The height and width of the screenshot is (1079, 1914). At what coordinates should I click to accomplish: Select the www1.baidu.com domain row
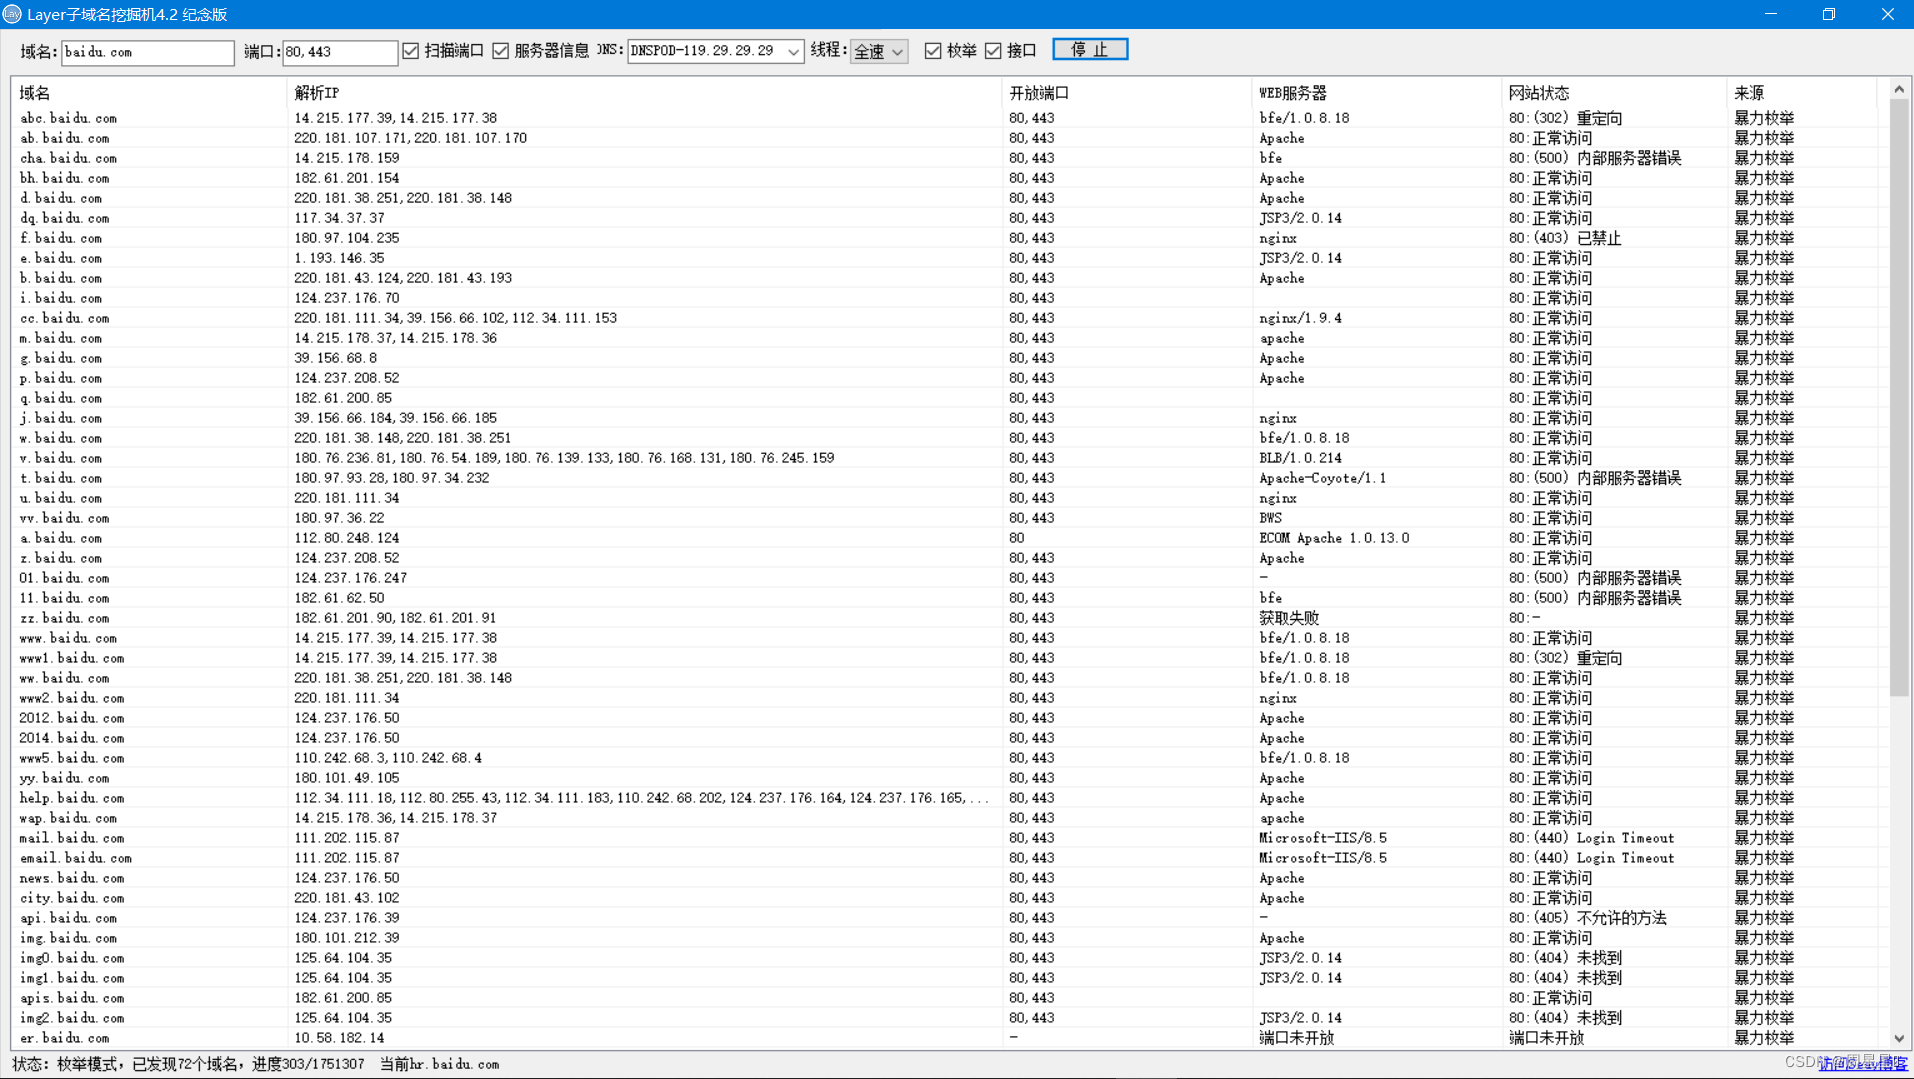pos(945,658)
